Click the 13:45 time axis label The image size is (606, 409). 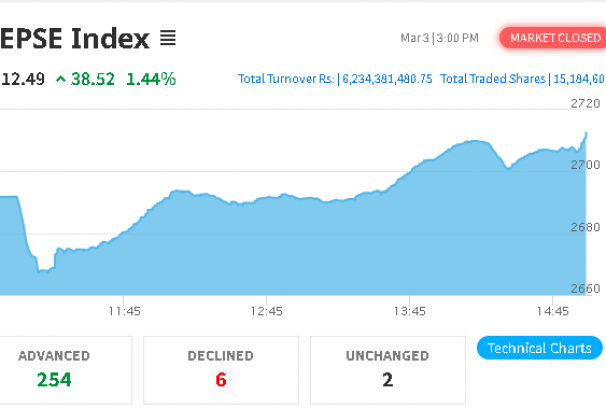pos(410,311)
